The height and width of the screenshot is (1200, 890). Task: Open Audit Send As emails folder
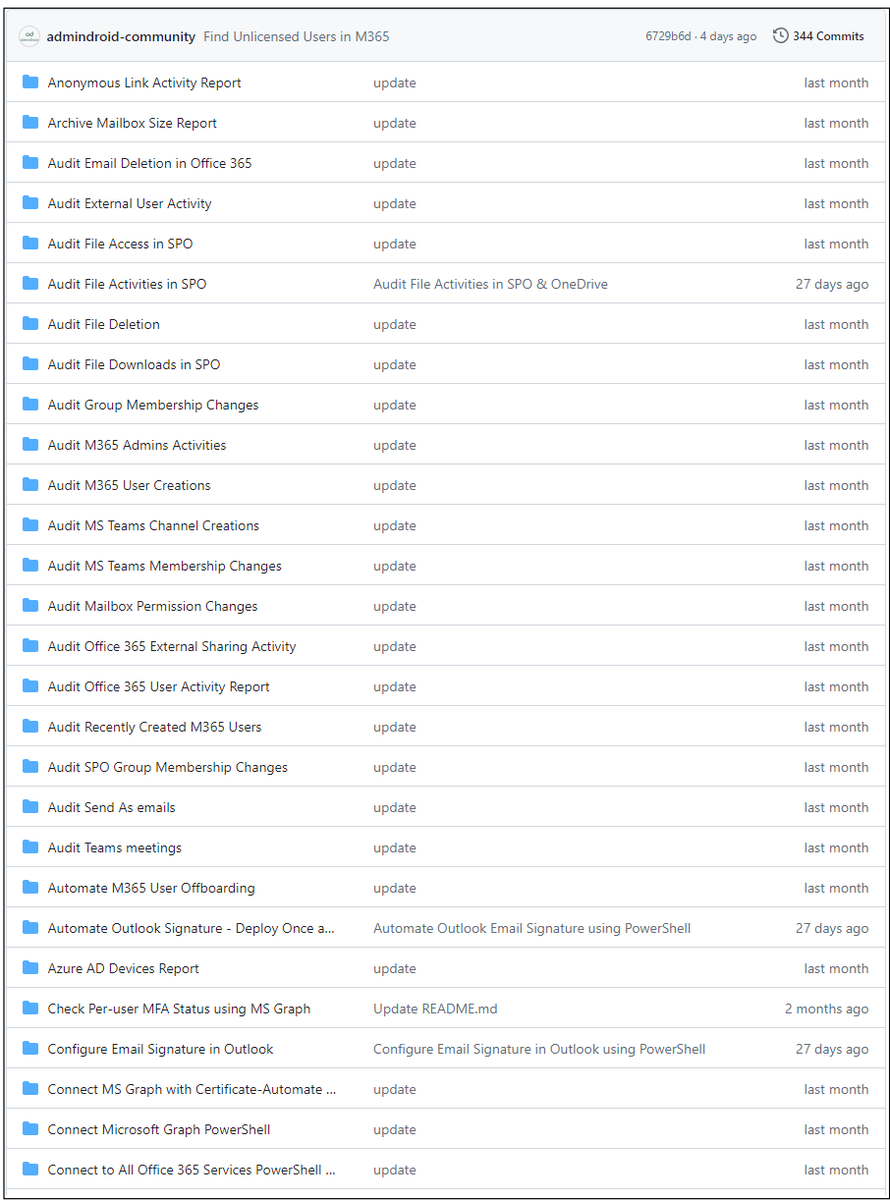[112, 807]
